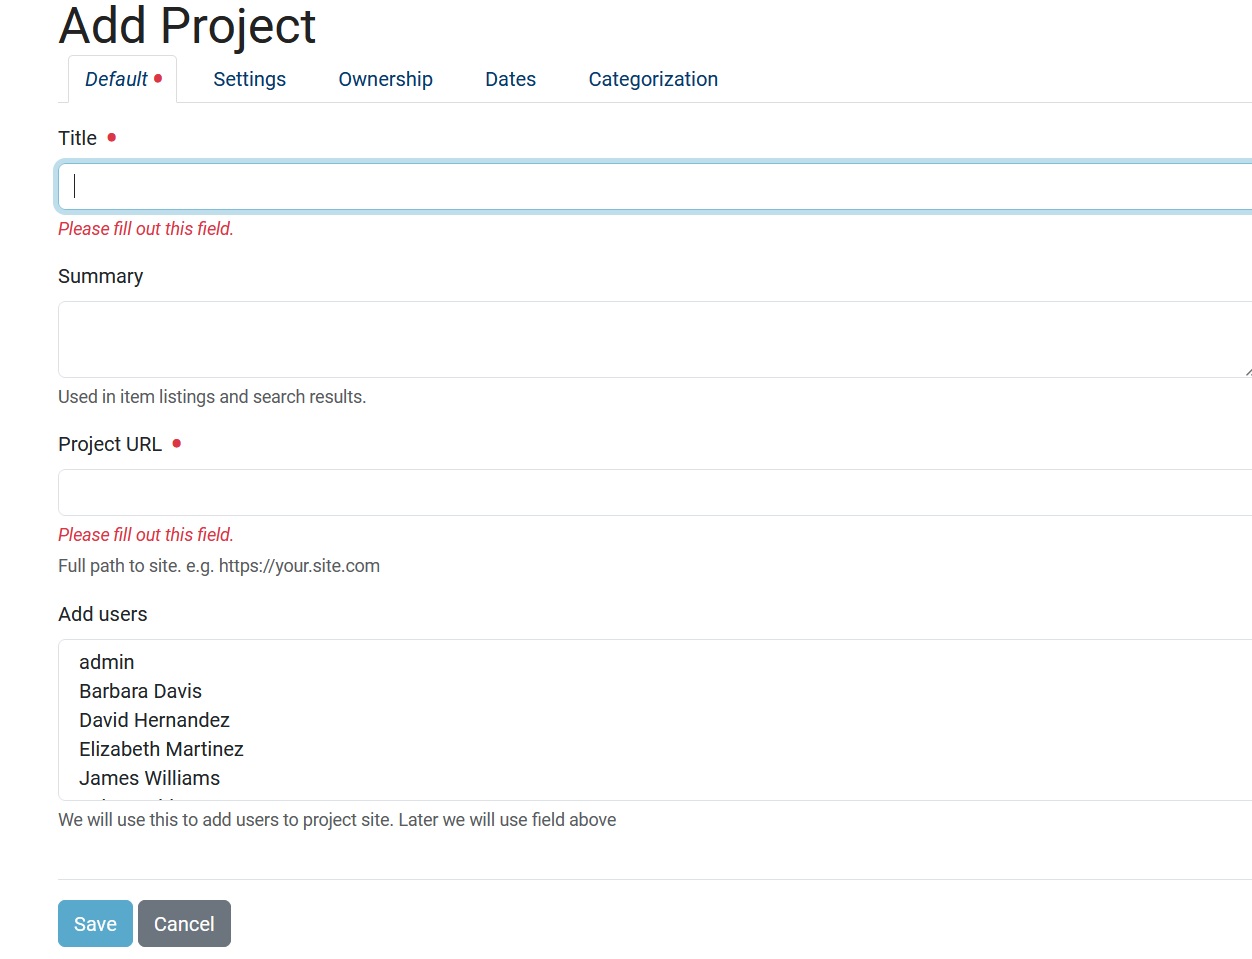This screenshot has height=959, width=1252.
Task: Open the Ownership tab
Action: pos(385,79)
